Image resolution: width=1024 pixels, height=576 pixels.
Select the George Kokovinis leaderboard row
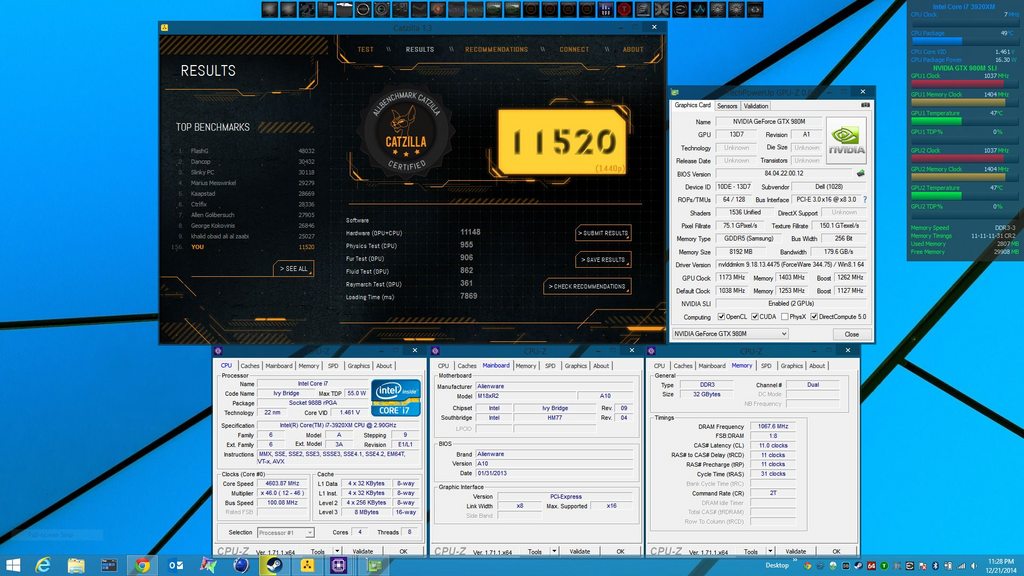point(246,225)
